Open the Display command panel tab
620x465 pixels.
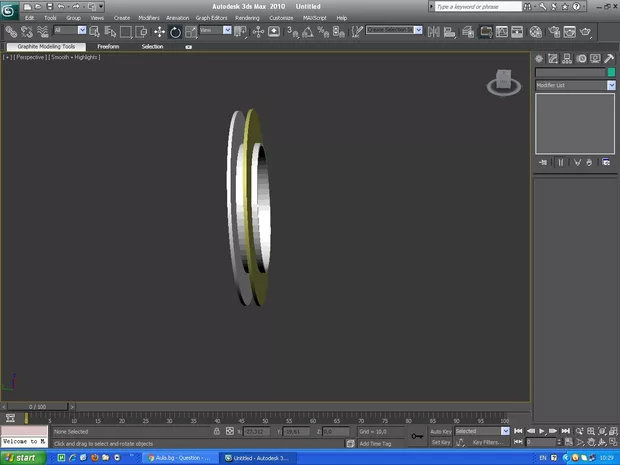tap(595, 59)
